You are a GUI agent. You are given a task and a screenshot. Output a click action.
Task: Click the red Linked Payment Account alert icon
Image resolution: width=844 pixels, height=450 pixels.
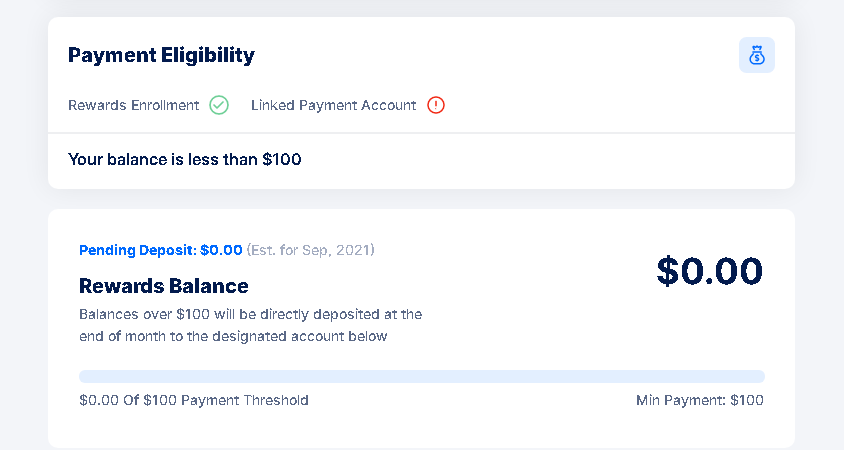[436, 105]
